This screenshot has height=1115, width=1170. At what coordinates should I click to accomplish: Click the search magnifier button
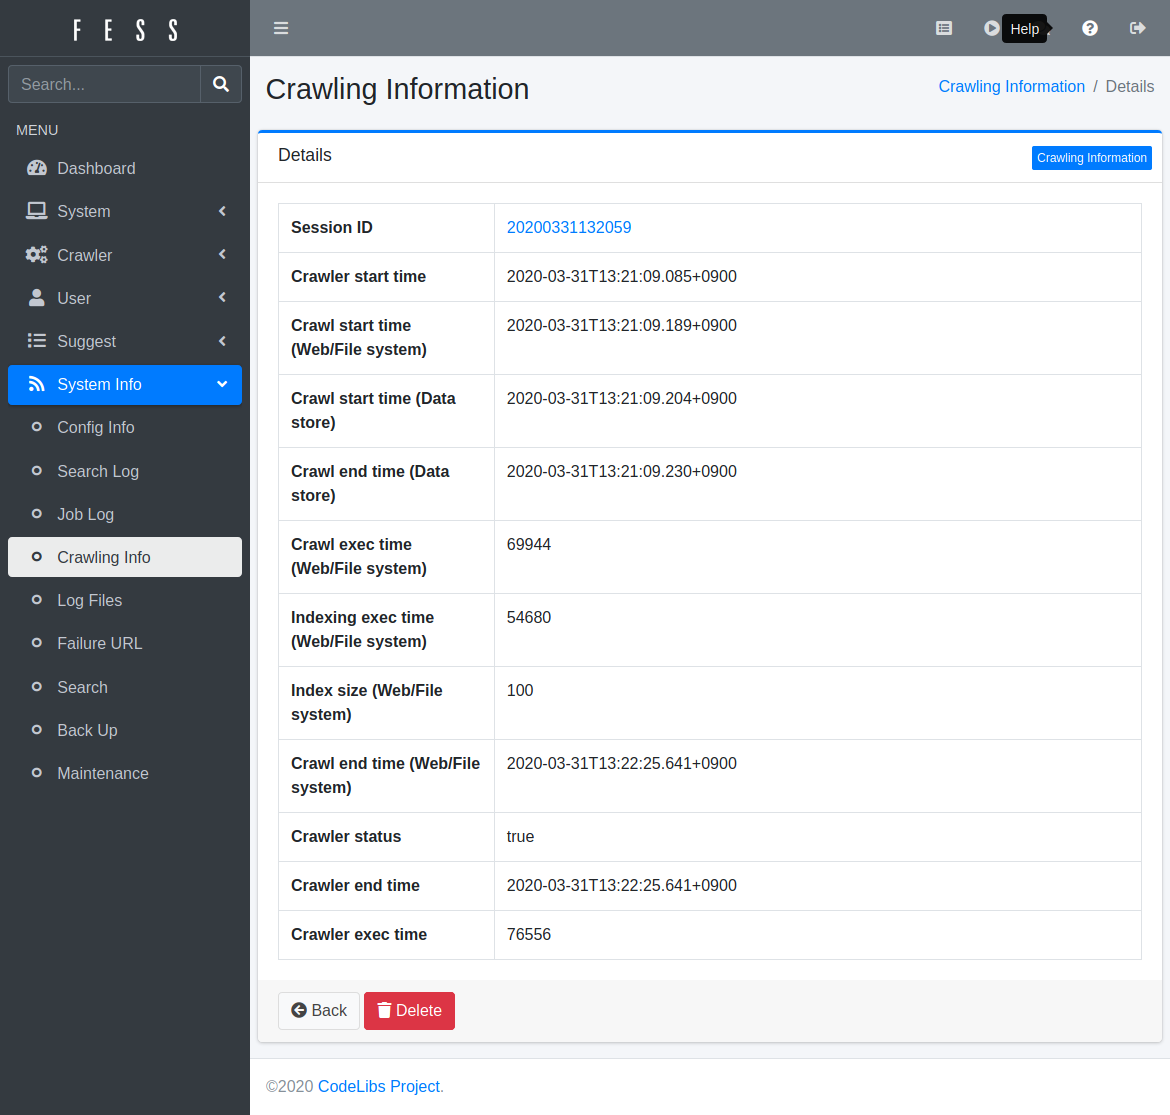click(221, 84)
